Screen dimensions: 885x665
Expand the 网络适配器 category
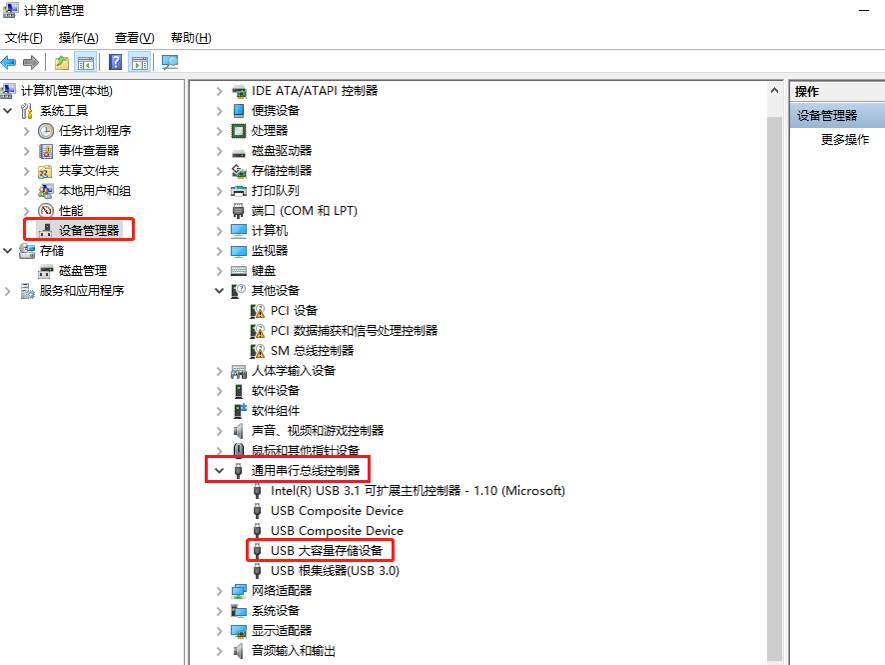(x=219, y=590)
